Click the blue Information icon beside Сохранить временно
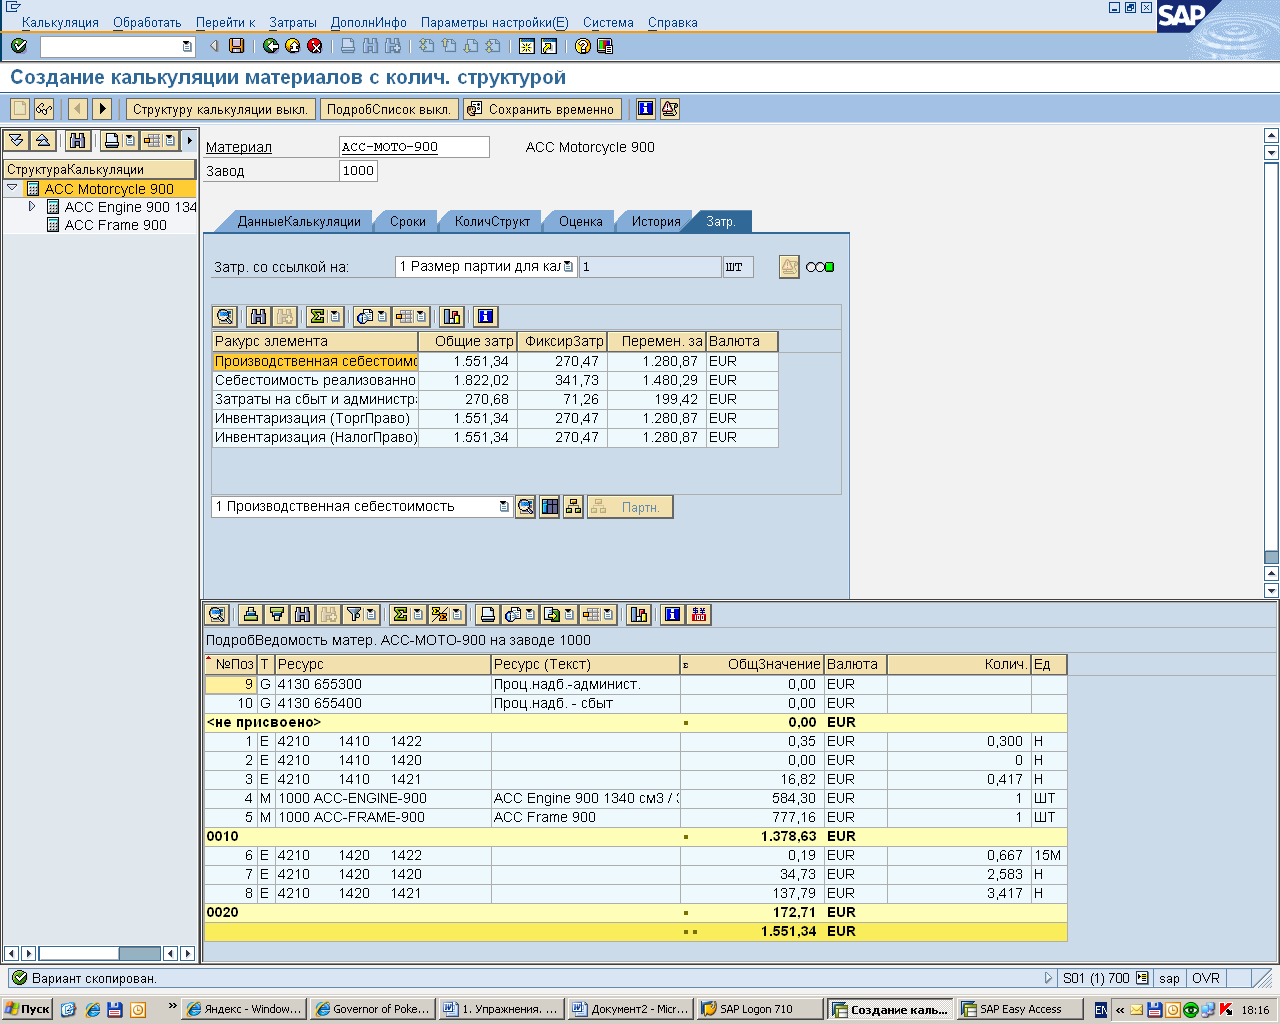Screen dimensions: 1280x1024 pos(646,109)
